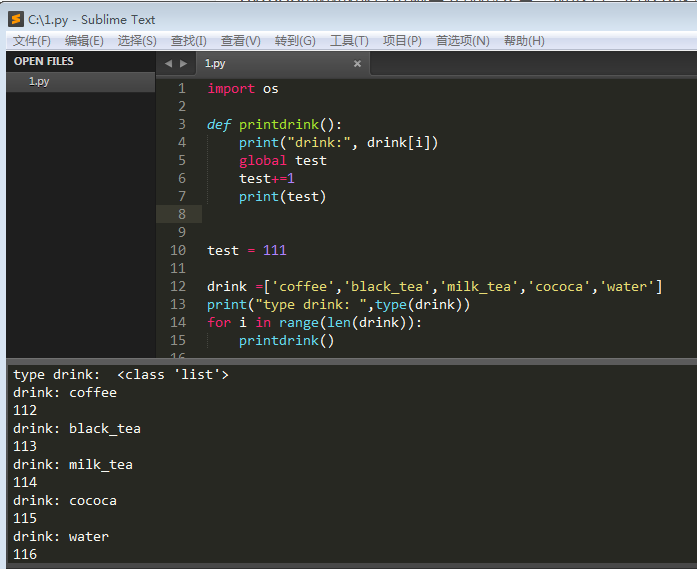Image resolution: width=697 pixels, height=569 pixels.
Task: Open the 帮助(H) menu
Action: (x=524, y=41)
